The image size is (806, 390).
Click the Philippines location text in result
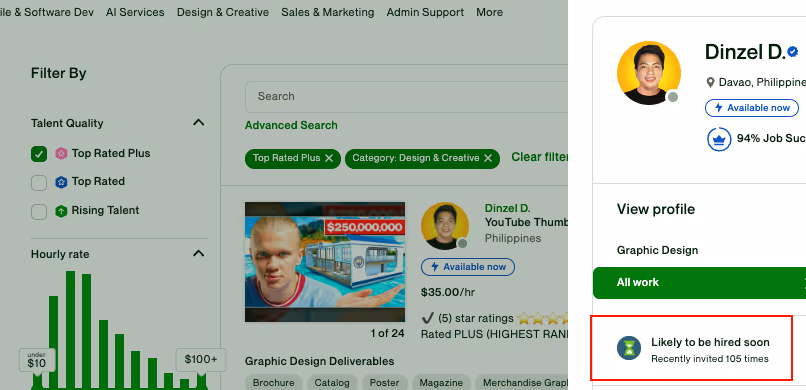[513, 238]
